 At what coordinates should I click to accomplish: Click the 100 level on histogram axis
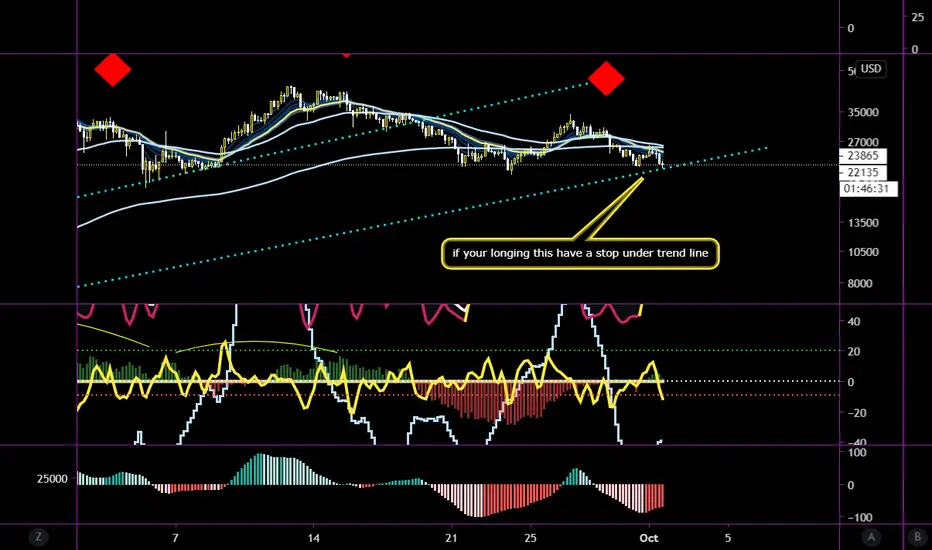click(x=857, y=452)
